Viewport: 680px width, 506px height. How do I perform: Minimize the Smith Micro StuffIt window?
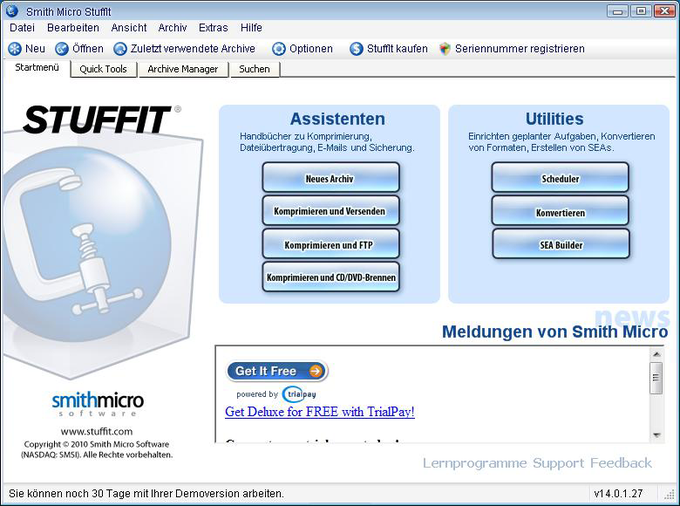point(618,11)
